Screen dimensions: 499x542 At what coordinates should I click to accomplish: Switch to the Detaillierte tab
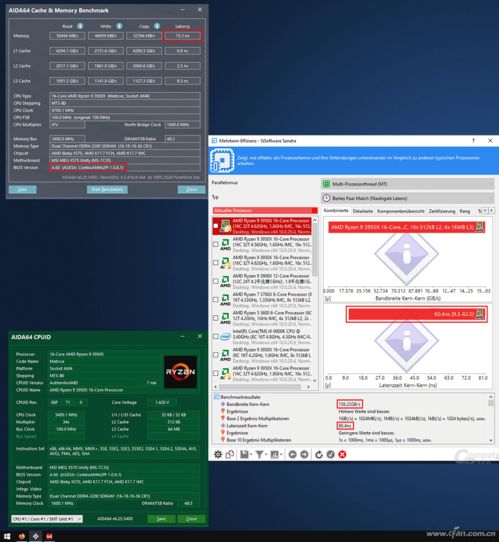click(x=363, y=211)
